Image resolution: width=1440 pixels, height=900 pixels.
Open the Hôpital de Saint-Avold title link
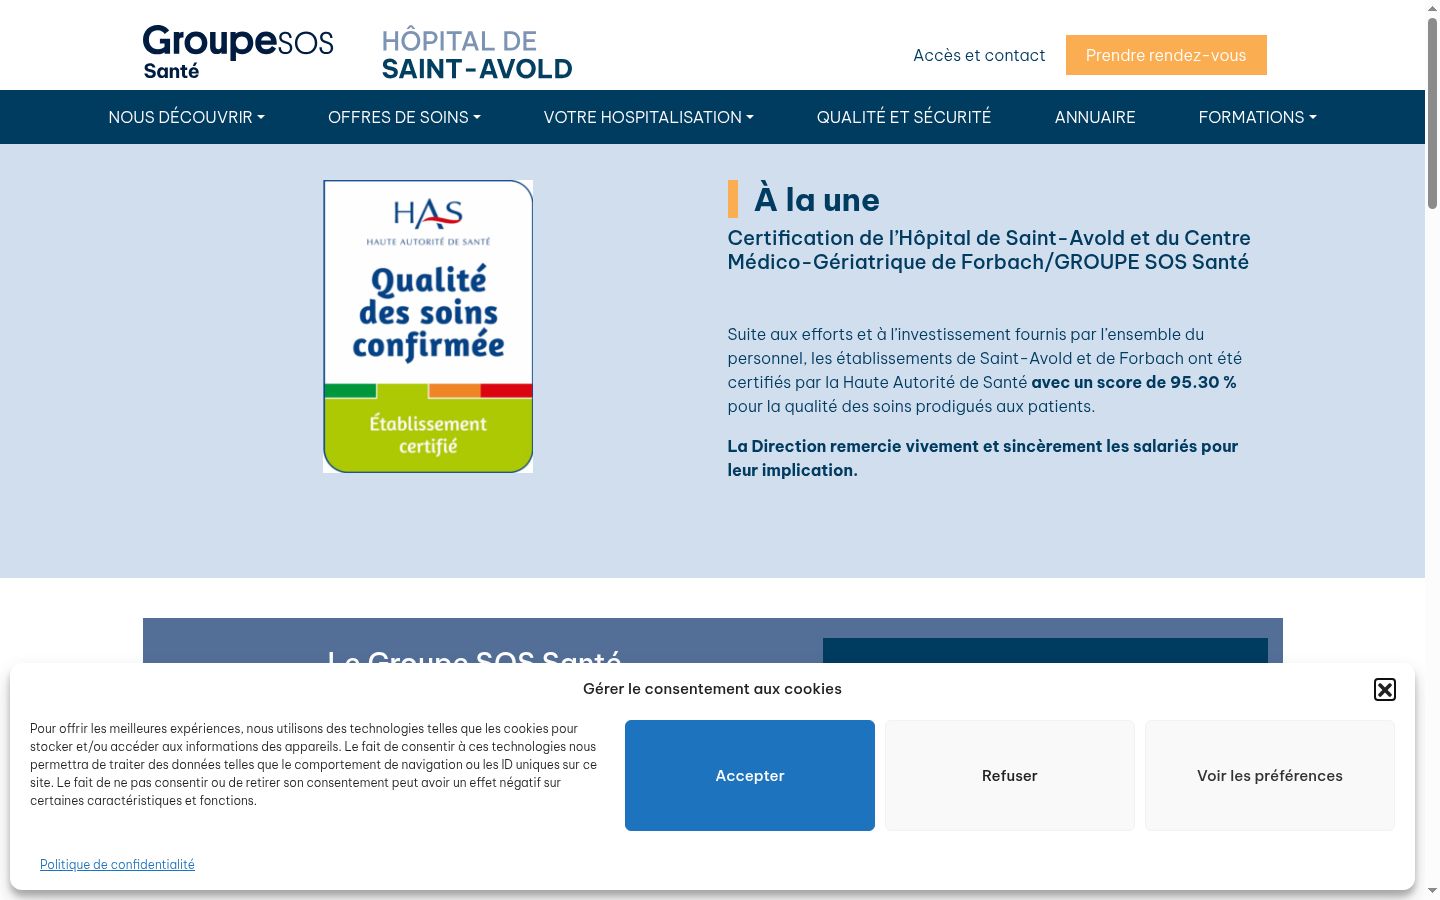[477, 55]
